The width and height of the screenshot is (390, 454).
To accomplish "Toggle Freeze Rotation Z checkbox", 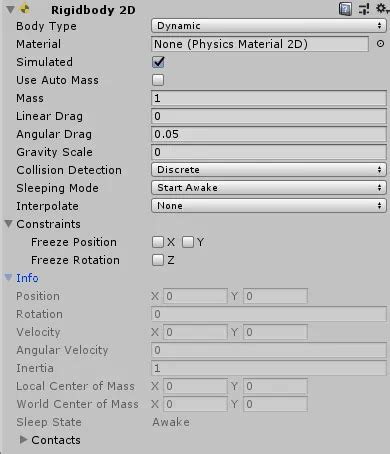I will (158, 260).
